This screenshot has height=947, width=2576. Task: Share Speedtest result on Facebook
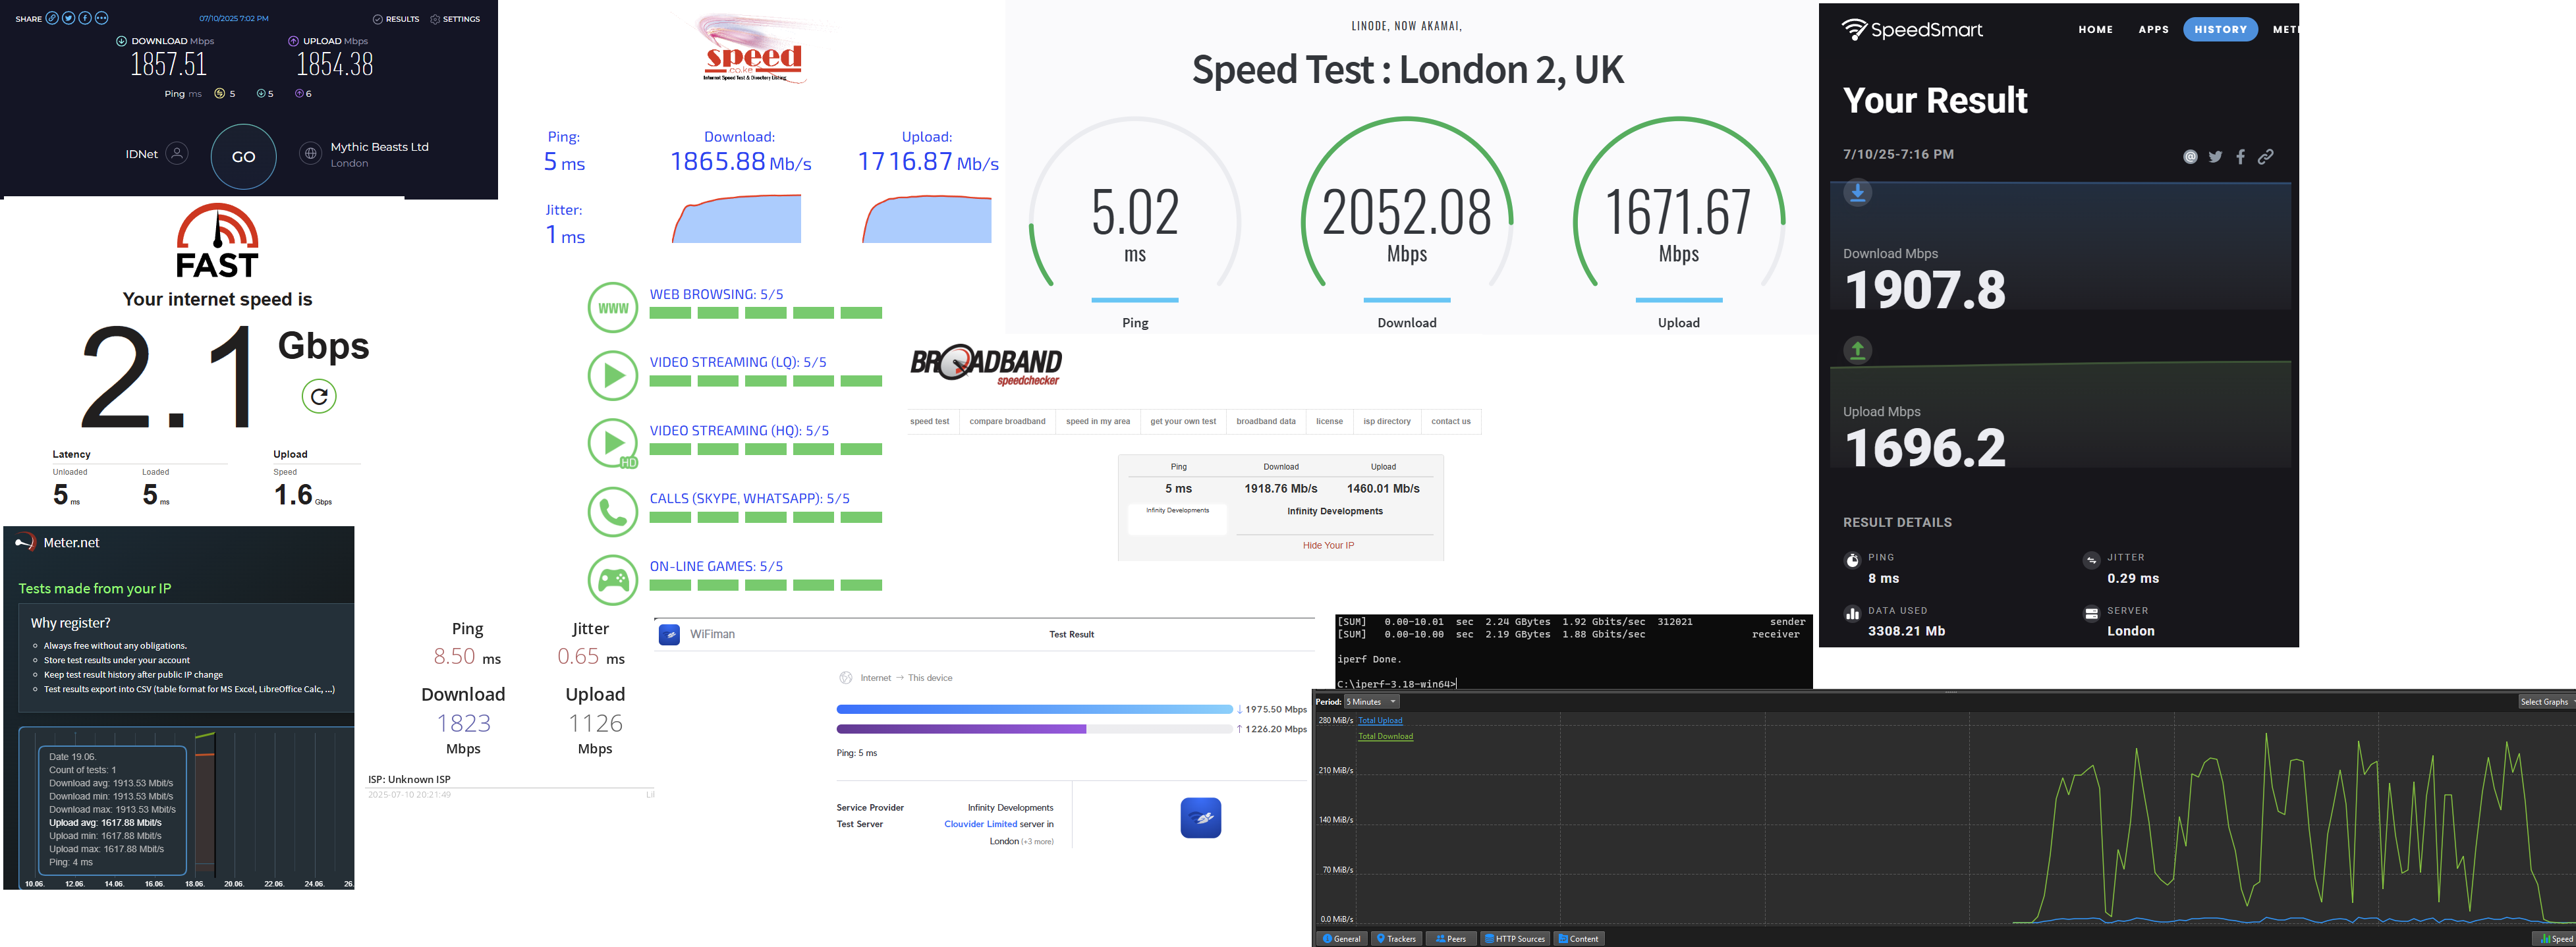click(85, 18)
